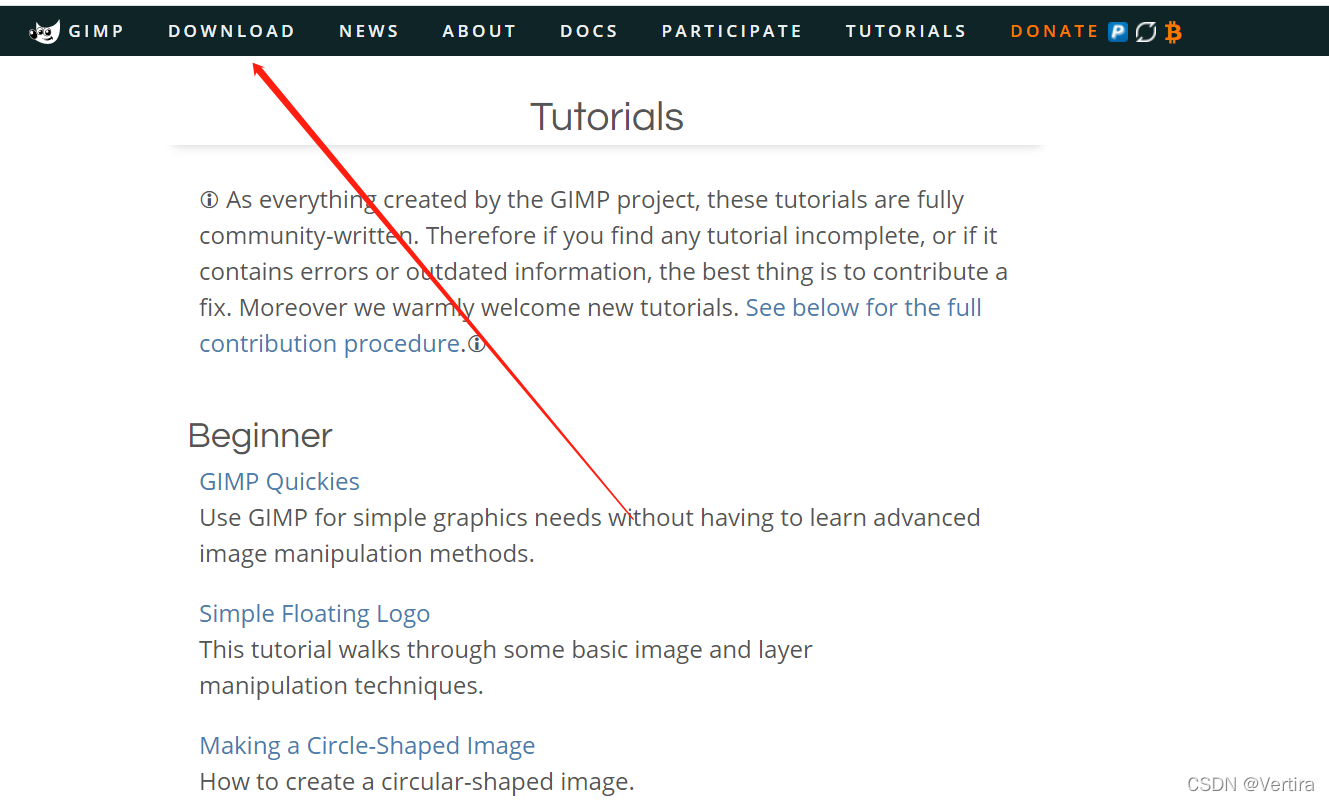This screenshot has width=1329, height=801.
Task: Open the Simple Floating Logo tutorial
Action: (x=314, y=613)
